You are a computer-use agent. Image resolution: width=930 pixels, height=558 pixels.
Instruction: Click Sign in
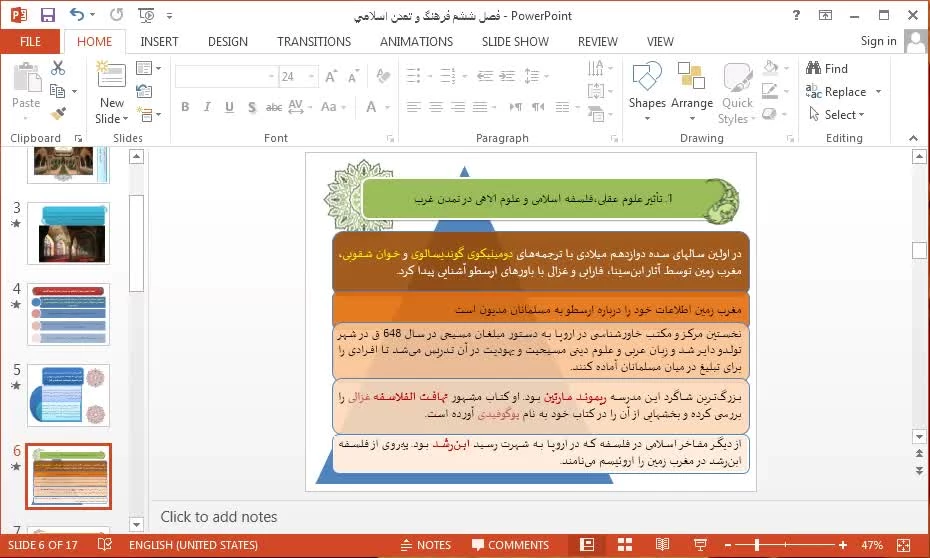(x=878, y=41)
